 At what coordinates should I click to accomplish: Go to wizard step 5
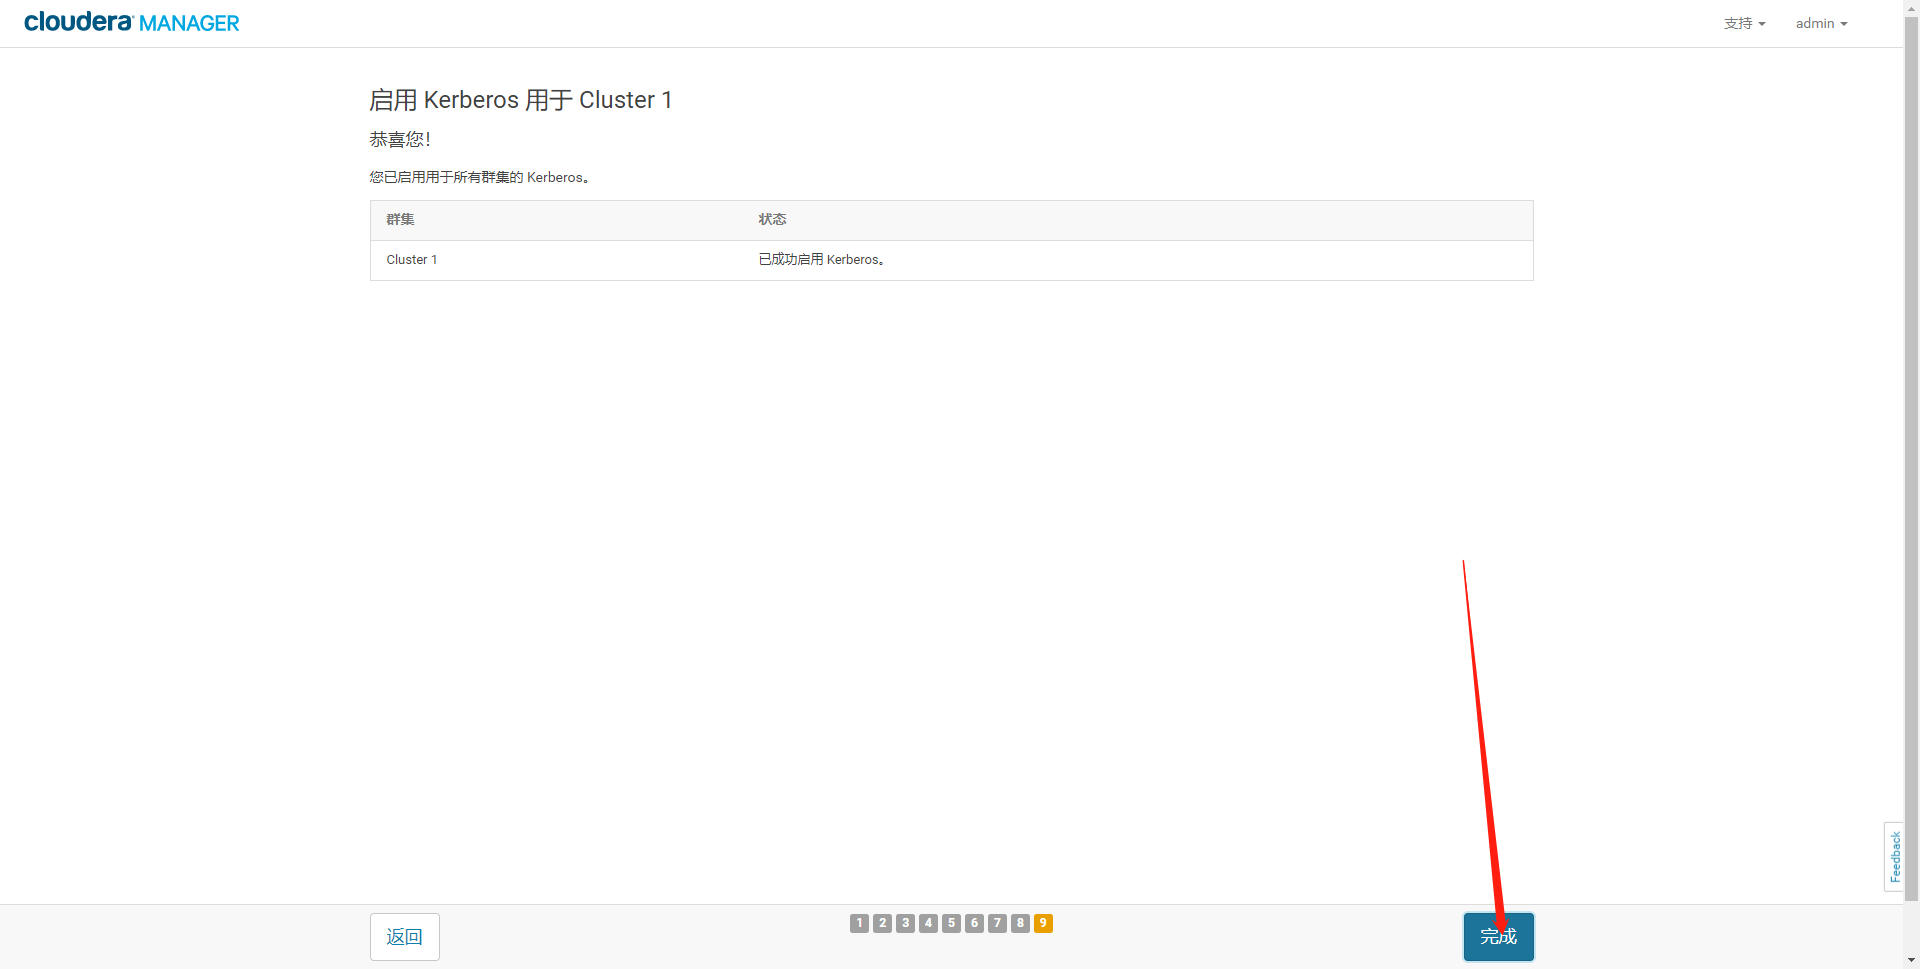point(951,923)
